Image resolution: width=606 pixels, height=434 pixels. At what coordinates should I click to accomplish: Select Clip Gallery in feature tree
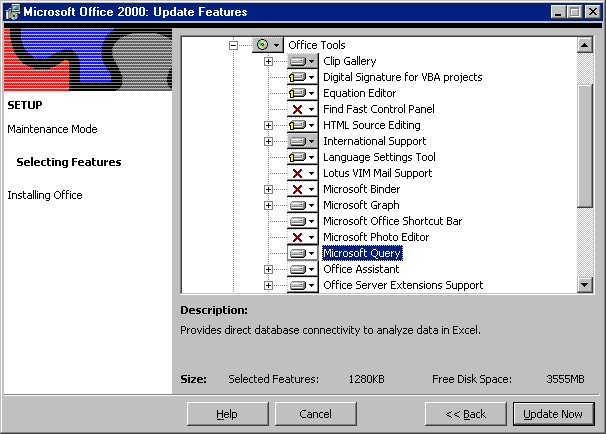tap(349, 61)
